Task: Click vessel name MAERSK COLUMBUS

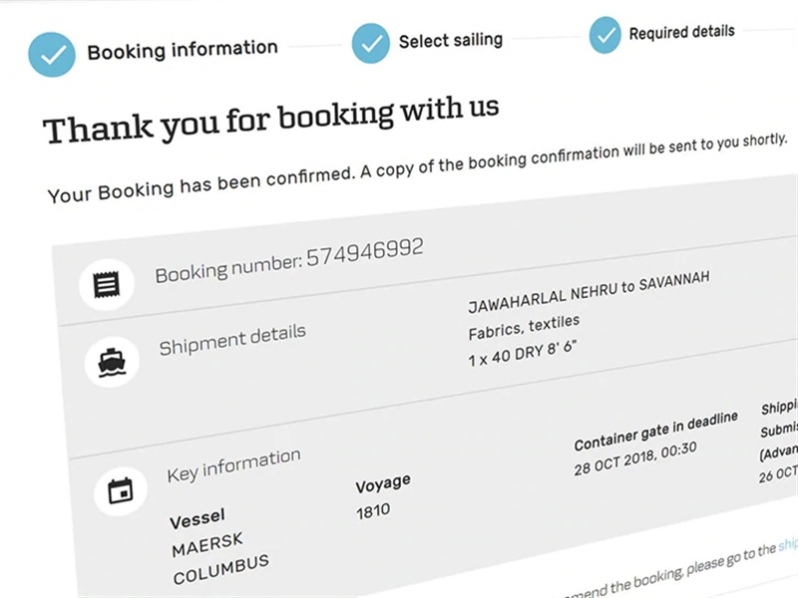Action: (x=220, y=558)
